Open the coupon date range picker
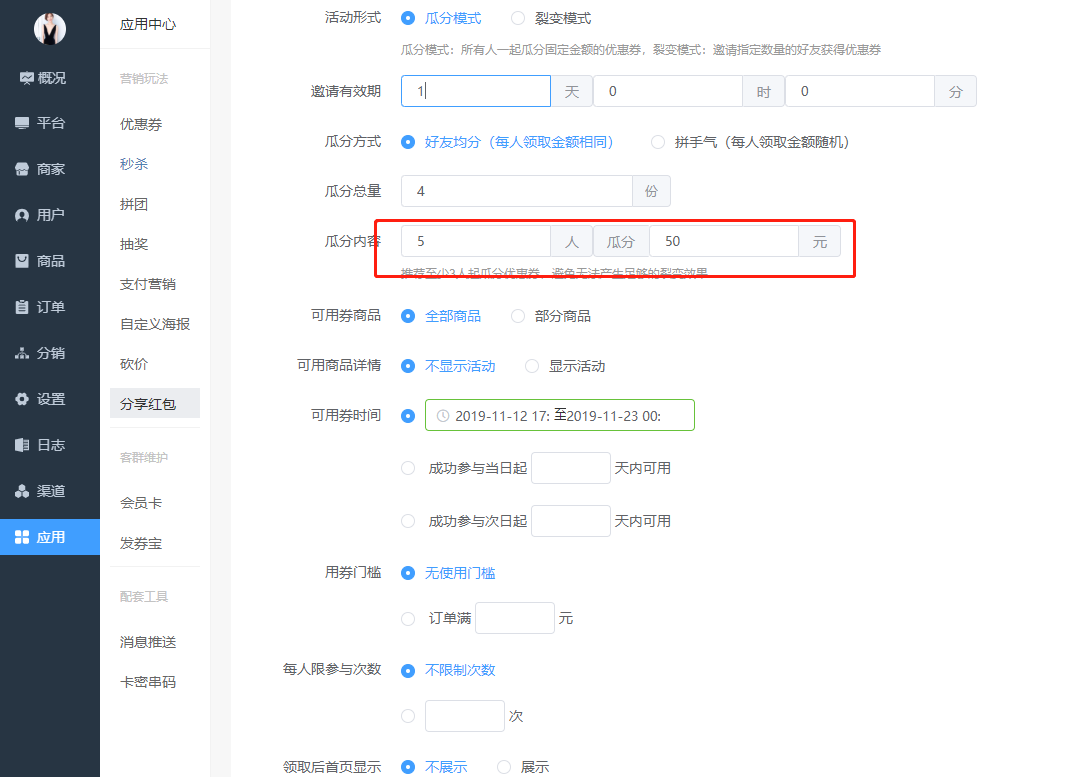 click(559, 416)
